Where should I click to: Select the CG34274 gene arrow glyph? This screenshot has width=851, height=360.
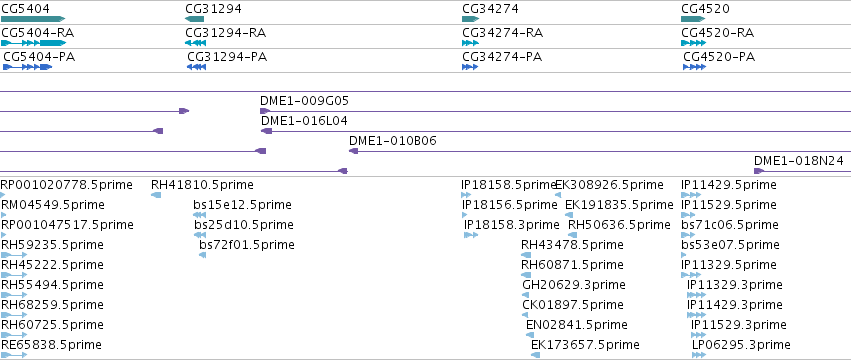pyautogui.click(x=471, y=19)
